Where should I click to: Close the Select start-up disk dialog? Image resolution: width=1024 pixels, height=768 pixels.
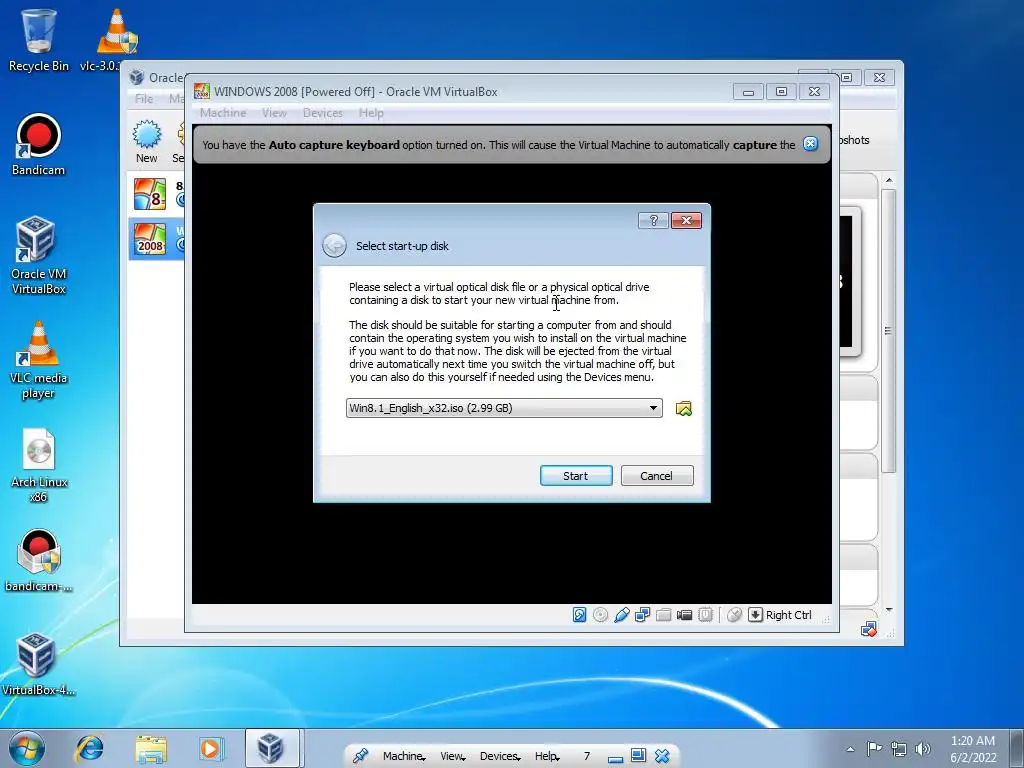[686, 221]
